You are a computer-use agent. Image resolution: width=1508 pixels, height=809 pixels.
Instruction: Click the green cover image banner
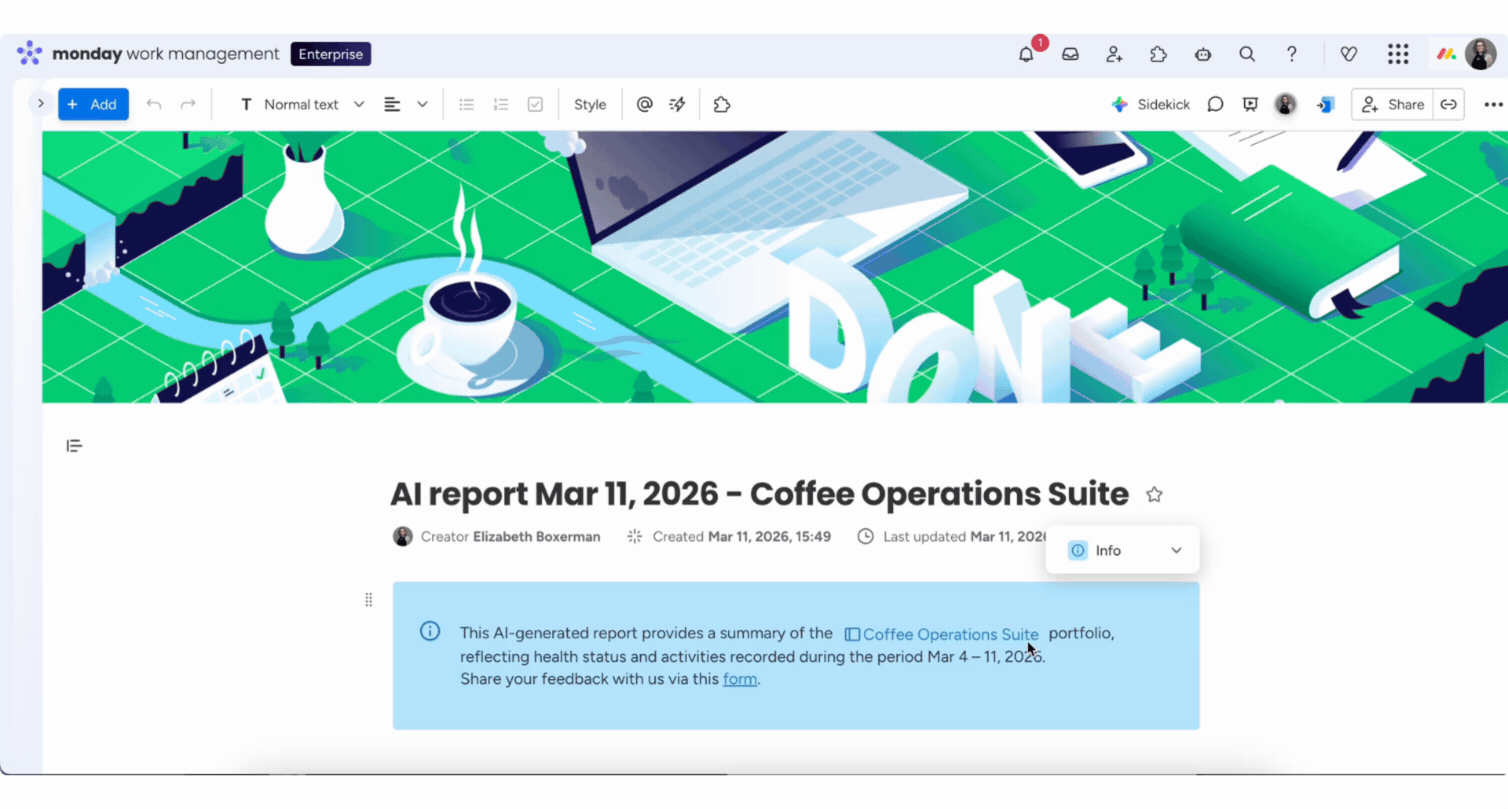775,267
